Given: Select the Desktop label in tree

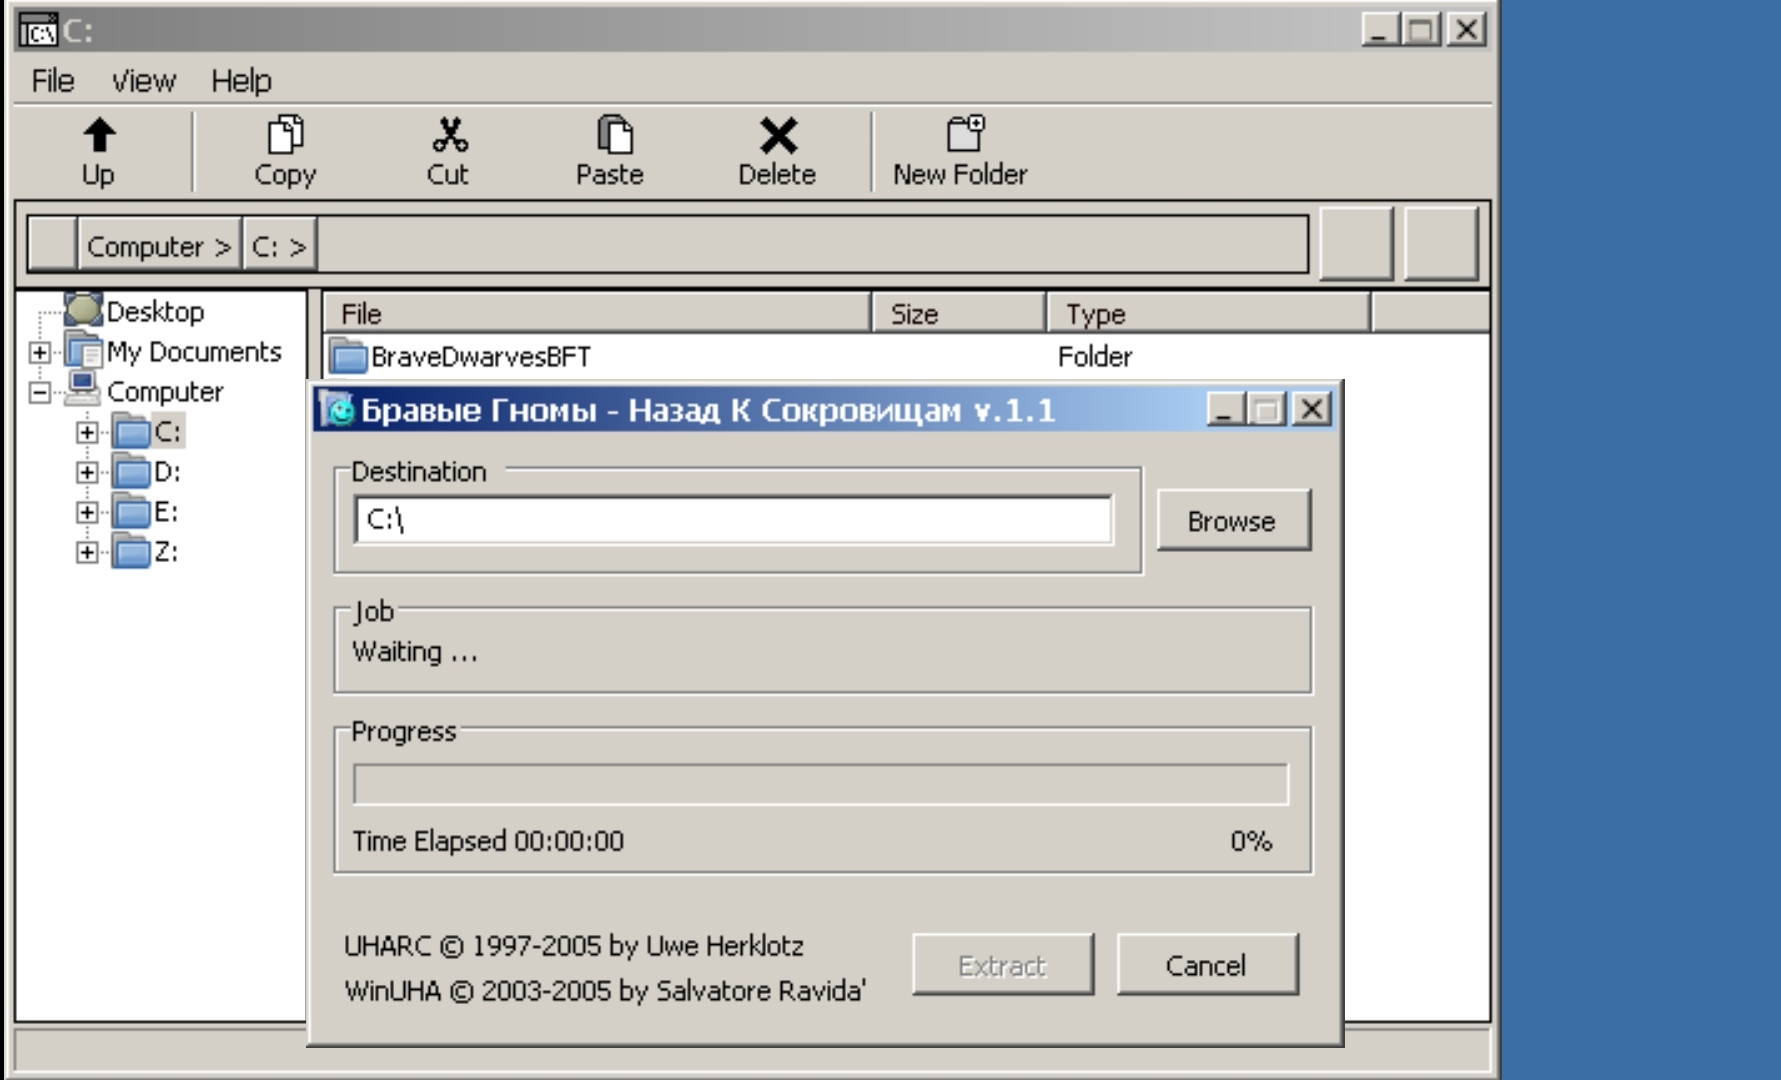Looking at the screenshot, I should pos(155,312).
